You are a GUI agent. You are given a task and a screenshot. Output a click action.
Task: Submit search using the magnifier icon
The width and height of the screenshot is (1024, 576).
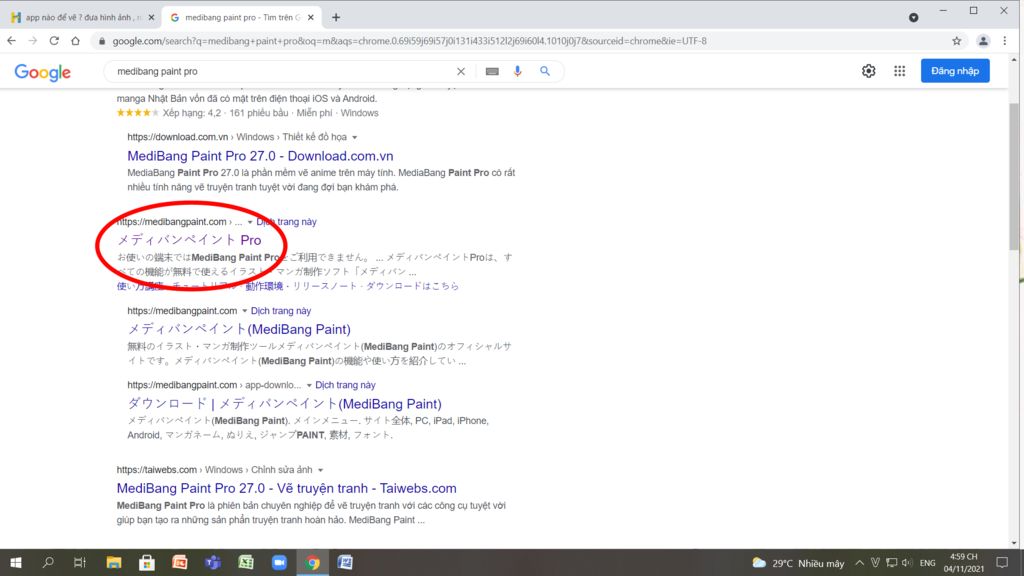pos(545,71)
